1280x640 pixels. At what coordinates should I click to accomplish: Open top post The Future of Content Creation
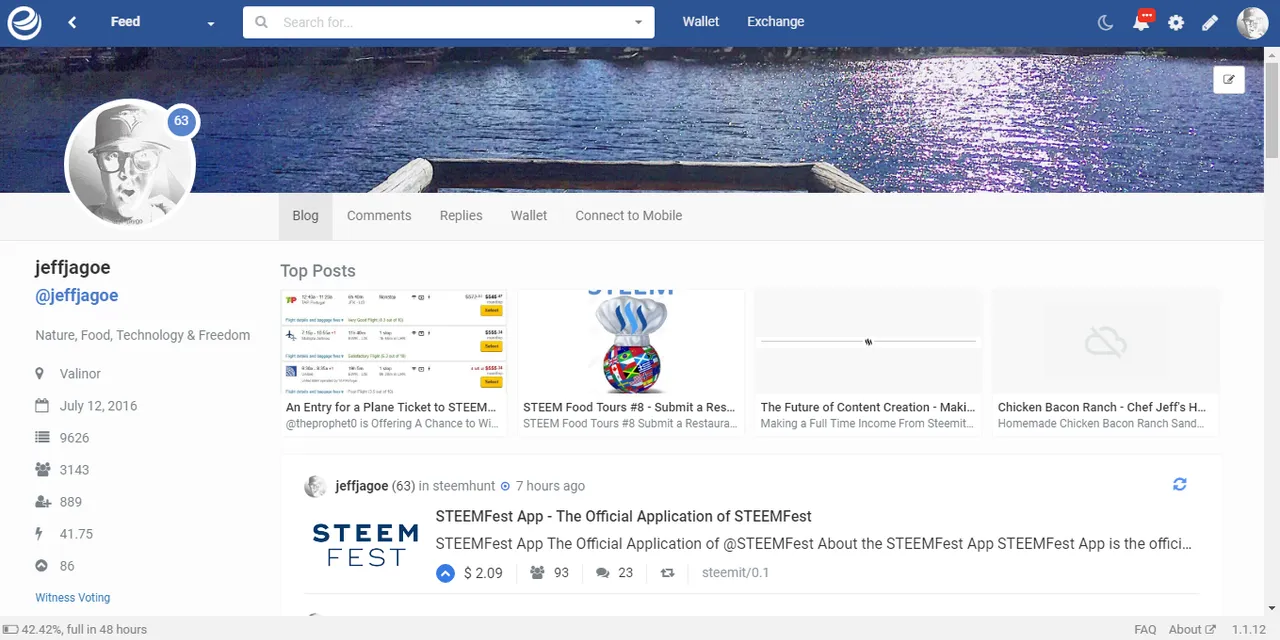click(868, 362)
